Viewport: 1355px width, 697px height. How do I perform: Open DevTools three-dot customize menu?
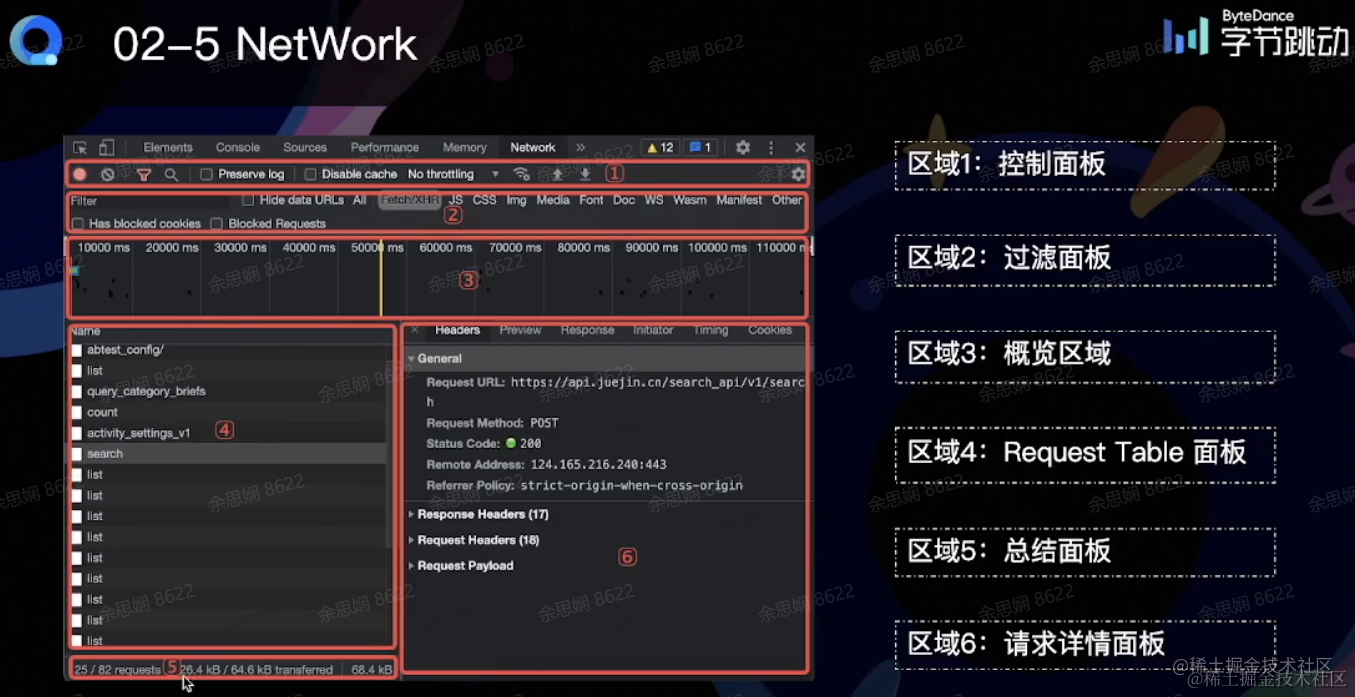771,147
